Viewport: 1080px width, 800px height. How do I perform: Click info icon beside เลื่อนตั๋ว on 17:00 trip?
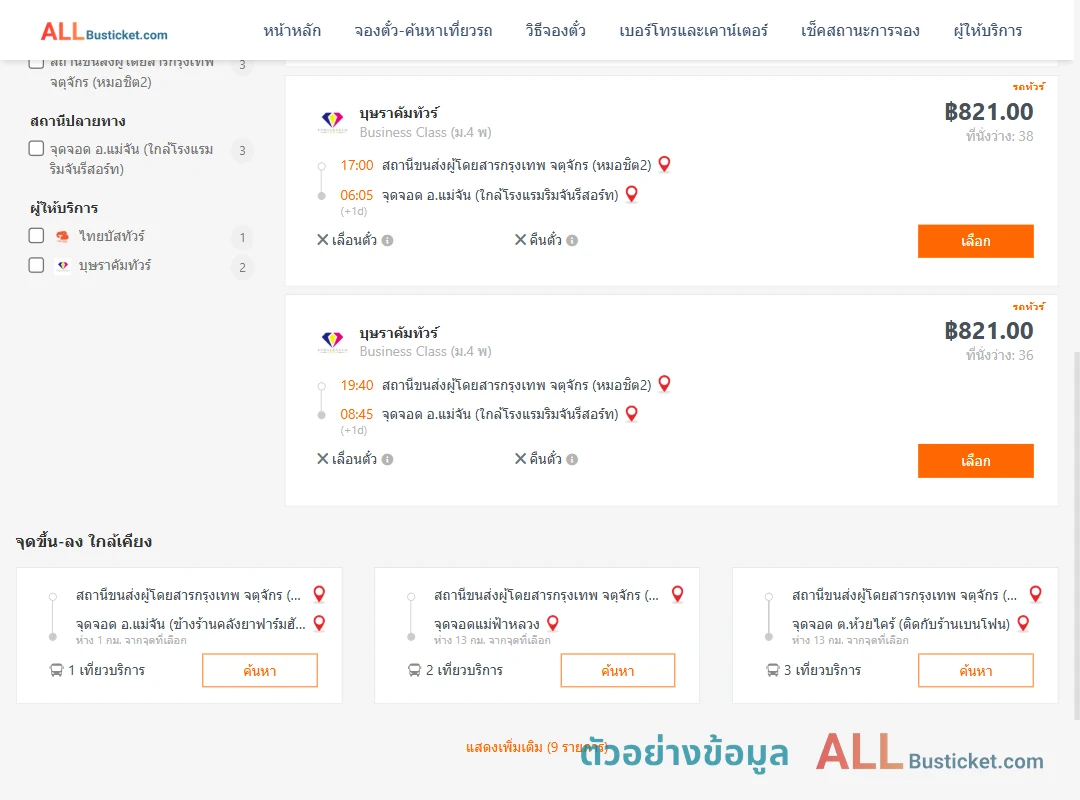tap(388, 240)
